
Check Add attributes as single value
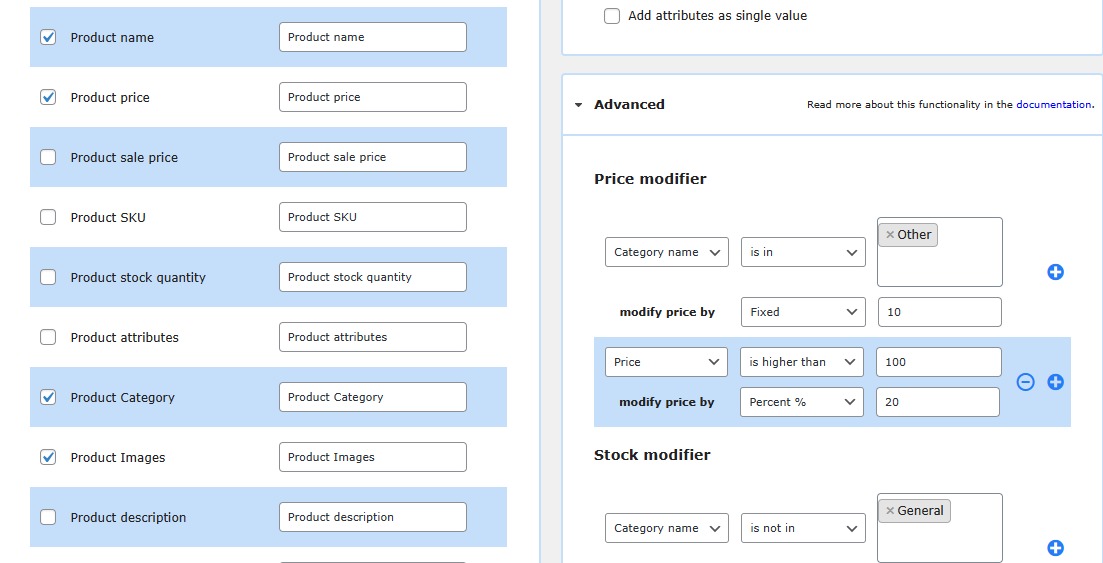click(612, 16)
